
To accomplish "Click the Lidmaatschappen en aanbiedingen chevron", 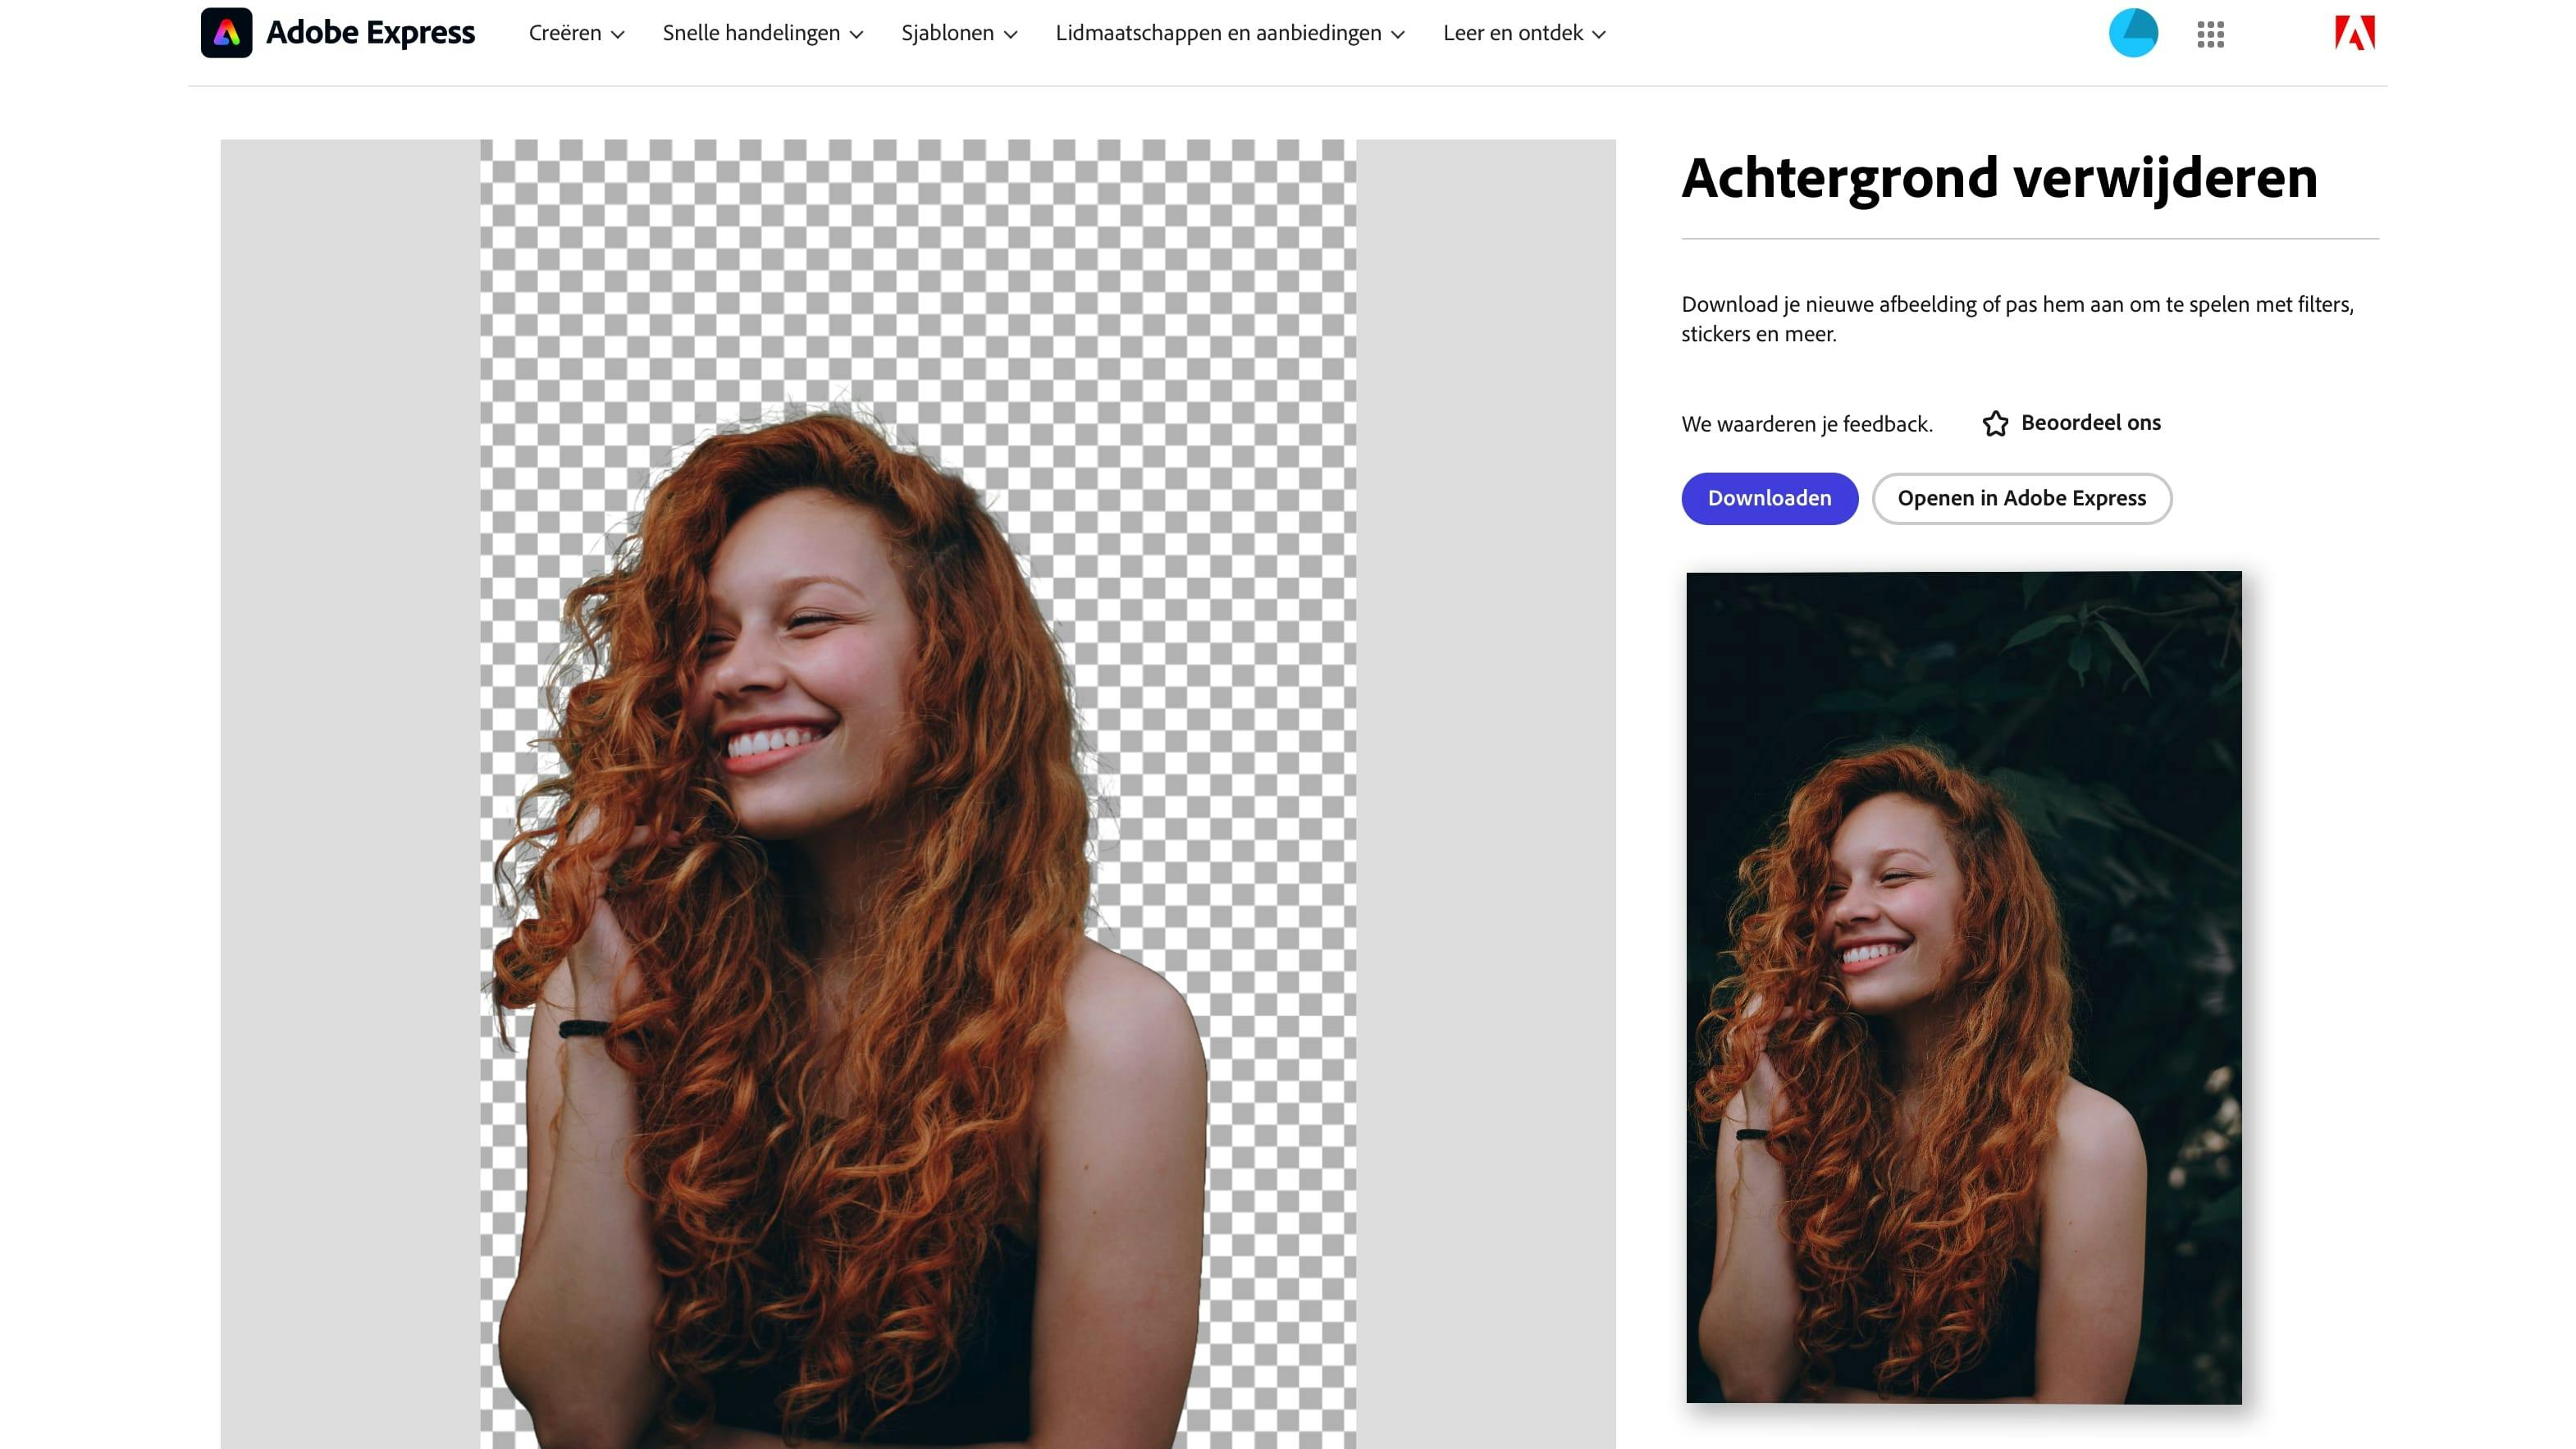I will tap(1398, 35).
